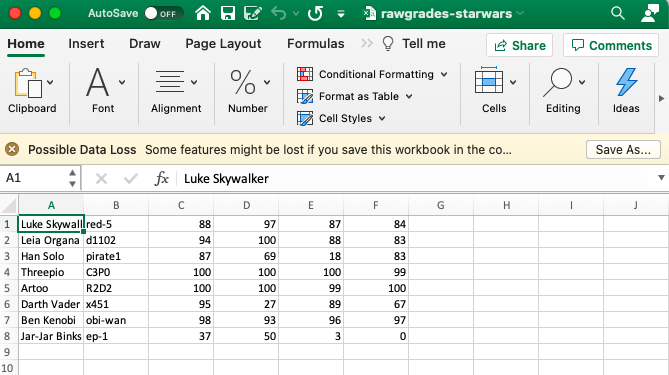Expand the Font group dropdown arrow
The image size is (669, 375).
point(122,82)
